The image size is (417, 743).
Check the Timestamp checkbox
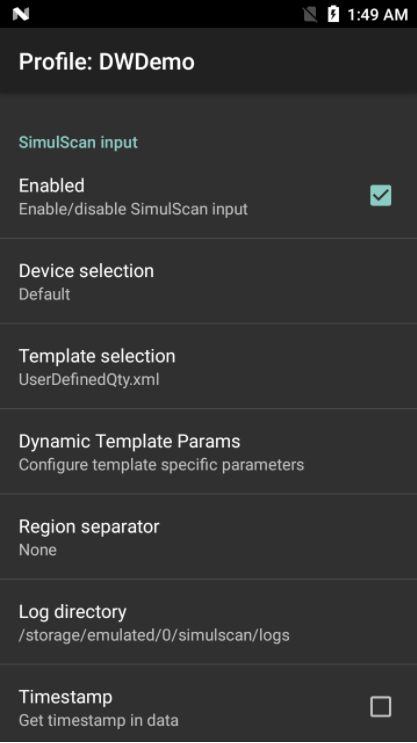point(381,707)
